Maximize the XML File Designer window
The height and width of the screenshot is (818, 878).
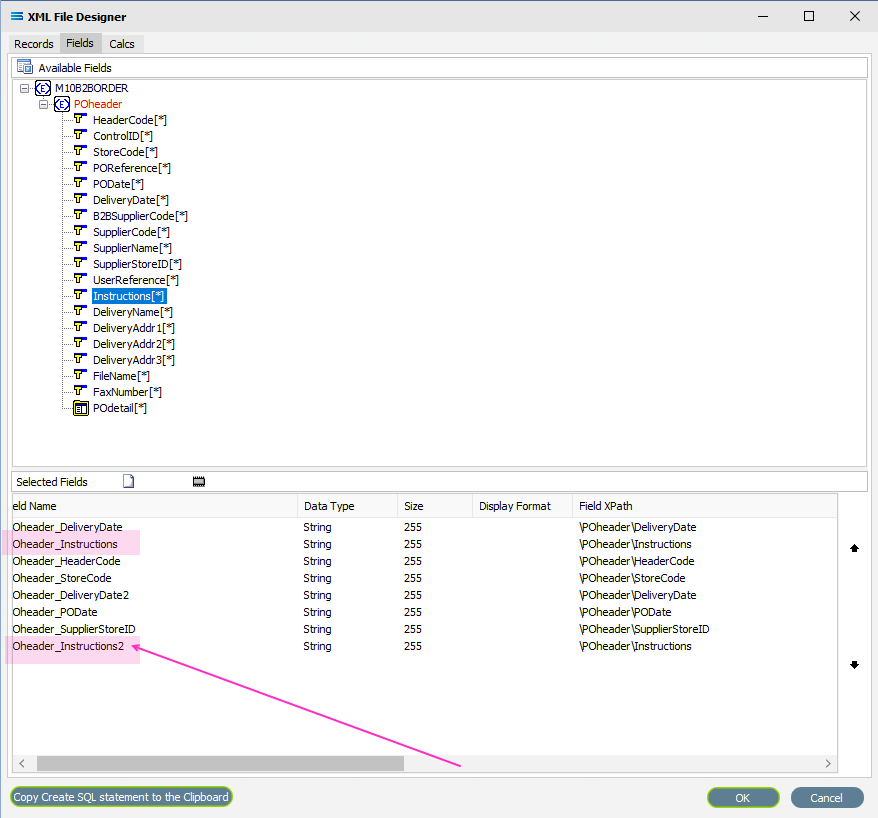tap(809, 16)
